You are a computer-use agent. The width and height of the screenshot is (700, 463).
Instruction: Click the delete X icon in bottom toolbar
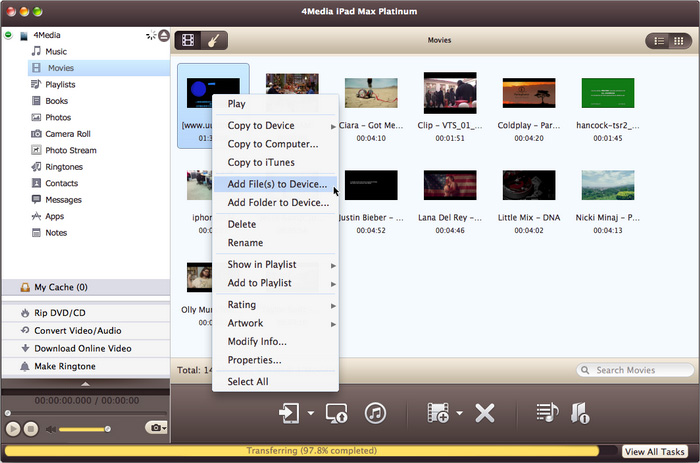point(485,412)
